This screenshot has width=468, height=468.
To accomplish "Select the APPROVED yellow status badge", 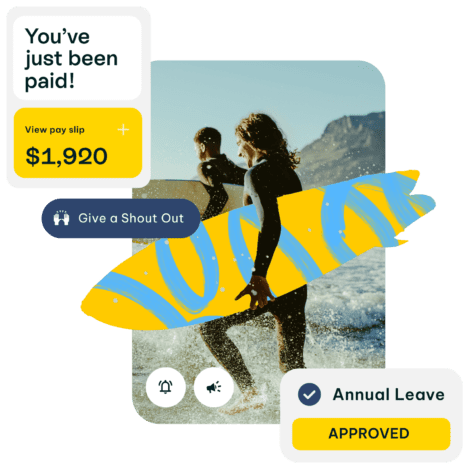I will 371,434.
